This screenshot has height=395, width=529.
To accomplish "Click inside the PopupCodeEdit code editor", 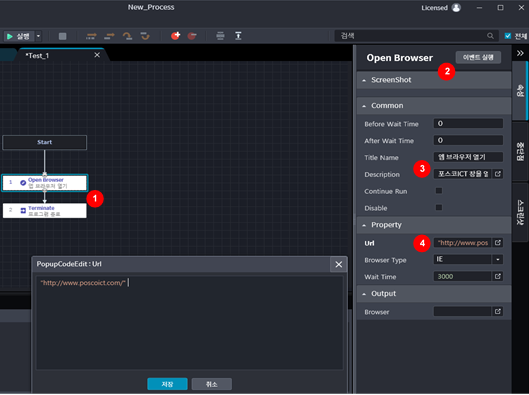I will click(x=190, y=323).
